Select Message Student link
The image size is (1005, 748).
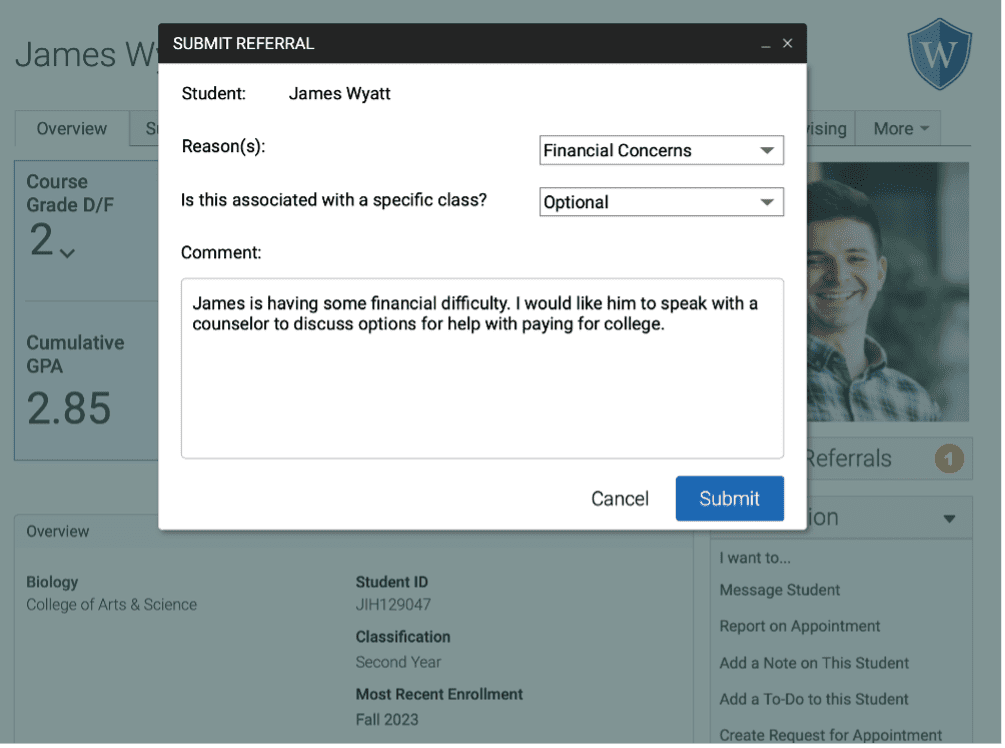779,590
